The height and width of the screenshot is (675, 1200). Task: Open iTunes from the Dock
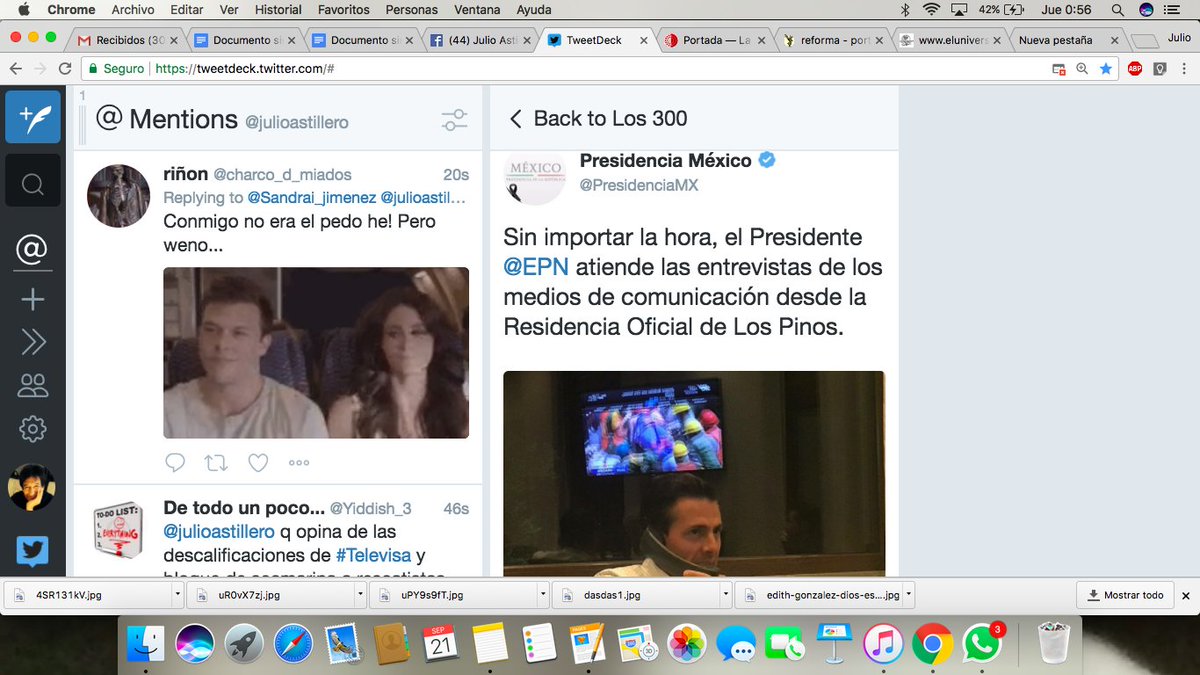point(884,643)
